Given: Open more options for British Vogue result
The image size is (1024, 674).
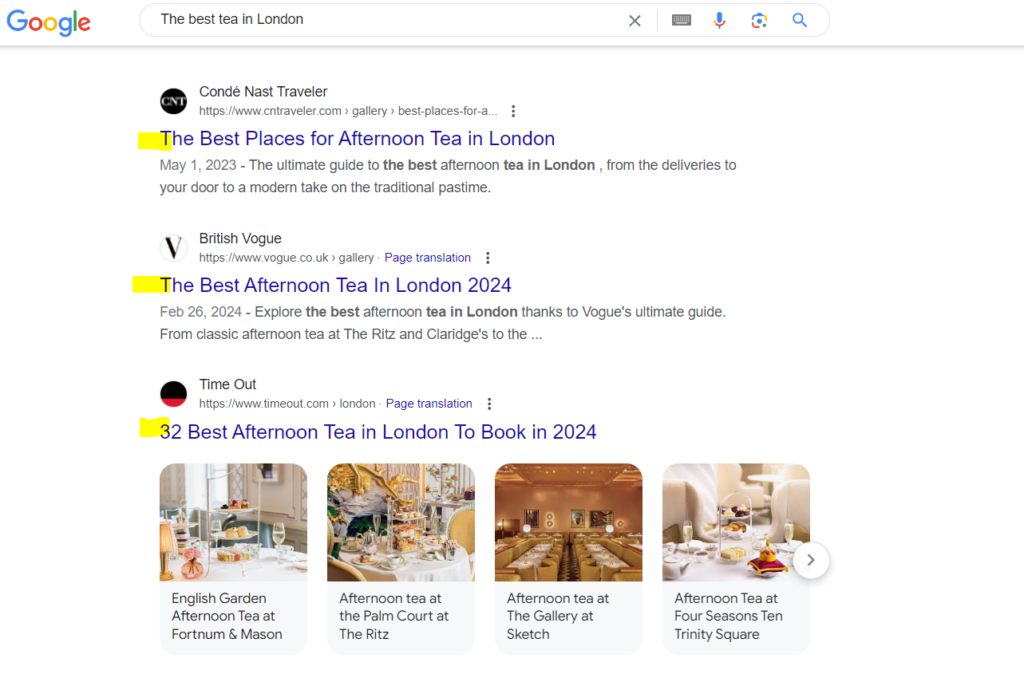Looking at the screenshot, I should (x=488, y=258).
